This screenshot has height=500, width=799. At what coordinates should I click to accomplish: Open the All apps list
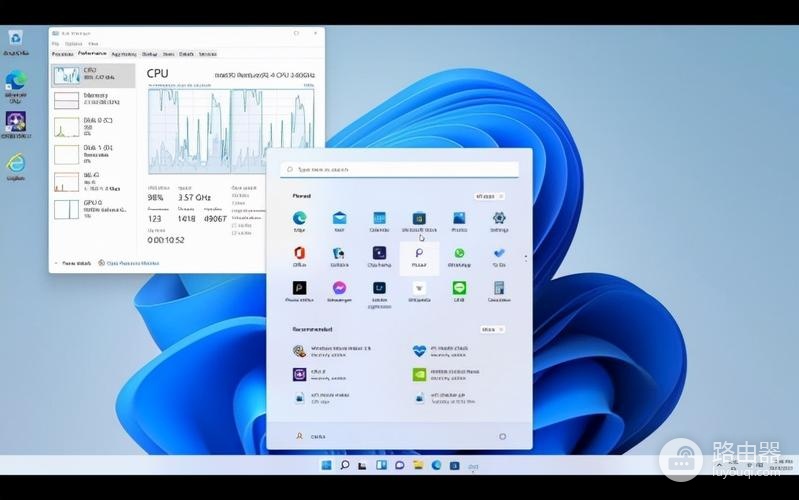point(489,196)
